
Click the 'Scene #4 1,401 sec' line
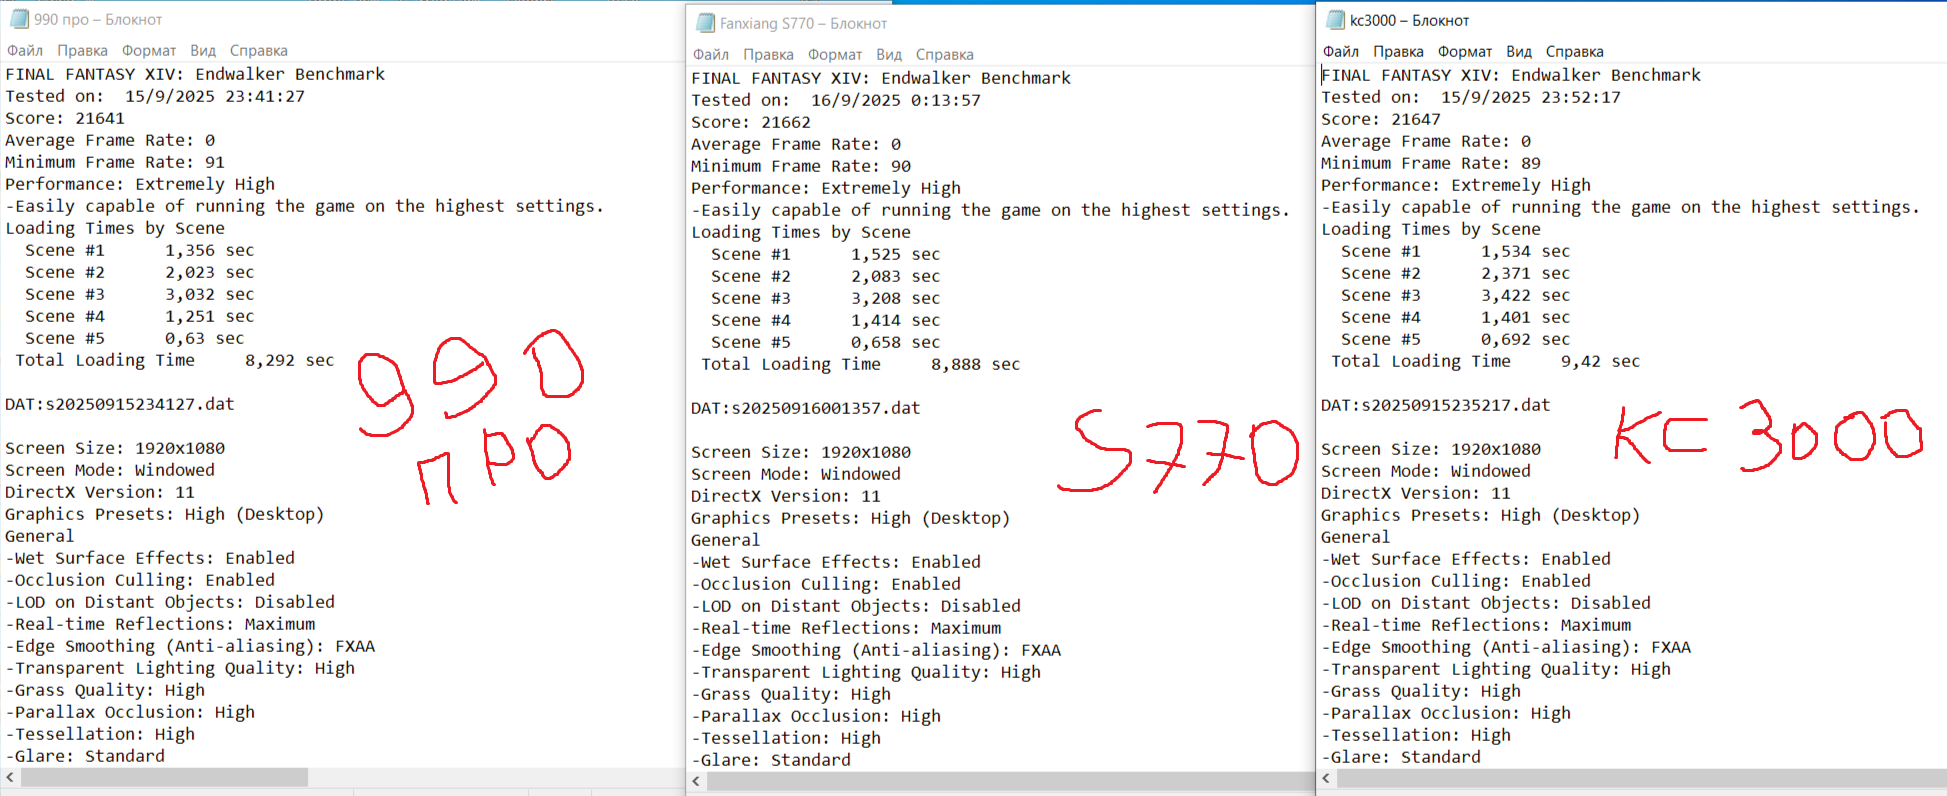click(x=1456, y=317)
